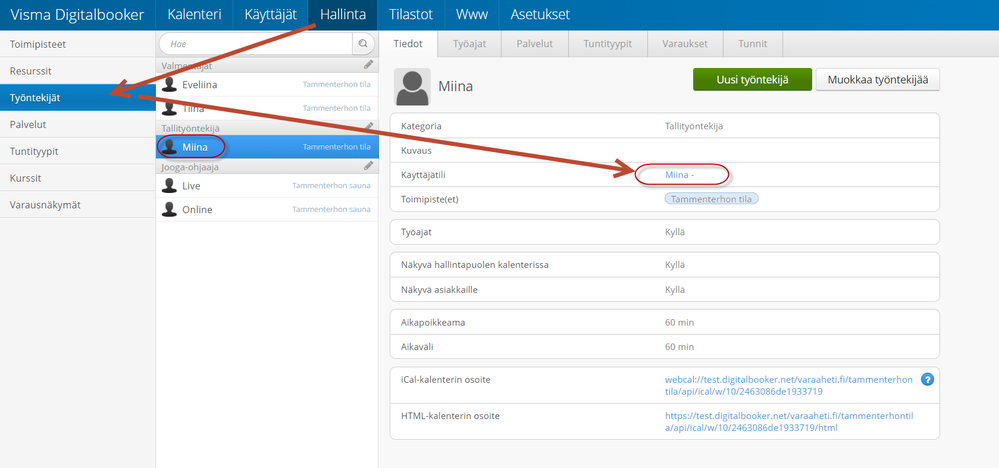The width and height of the screenshot is (999, 468).
Task: Click the Tammenterhon tila location tag
Action: click(x=712, y=199)
